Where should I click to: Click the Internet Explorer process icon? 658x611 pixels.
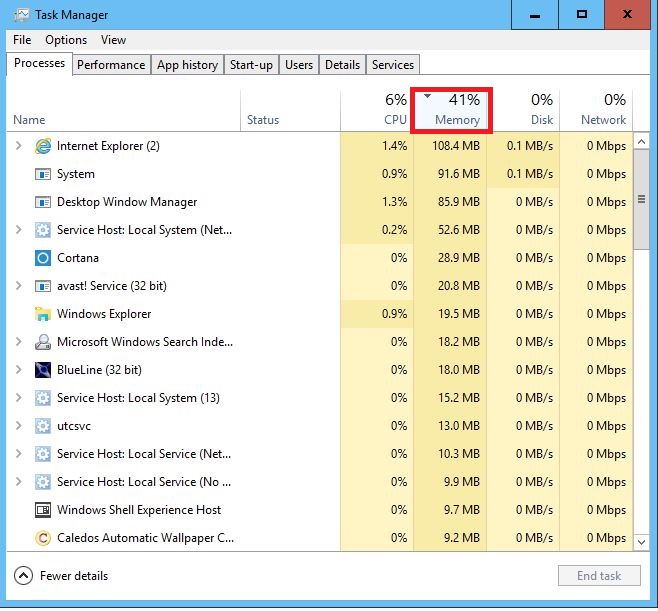click(x=43, y=146)
